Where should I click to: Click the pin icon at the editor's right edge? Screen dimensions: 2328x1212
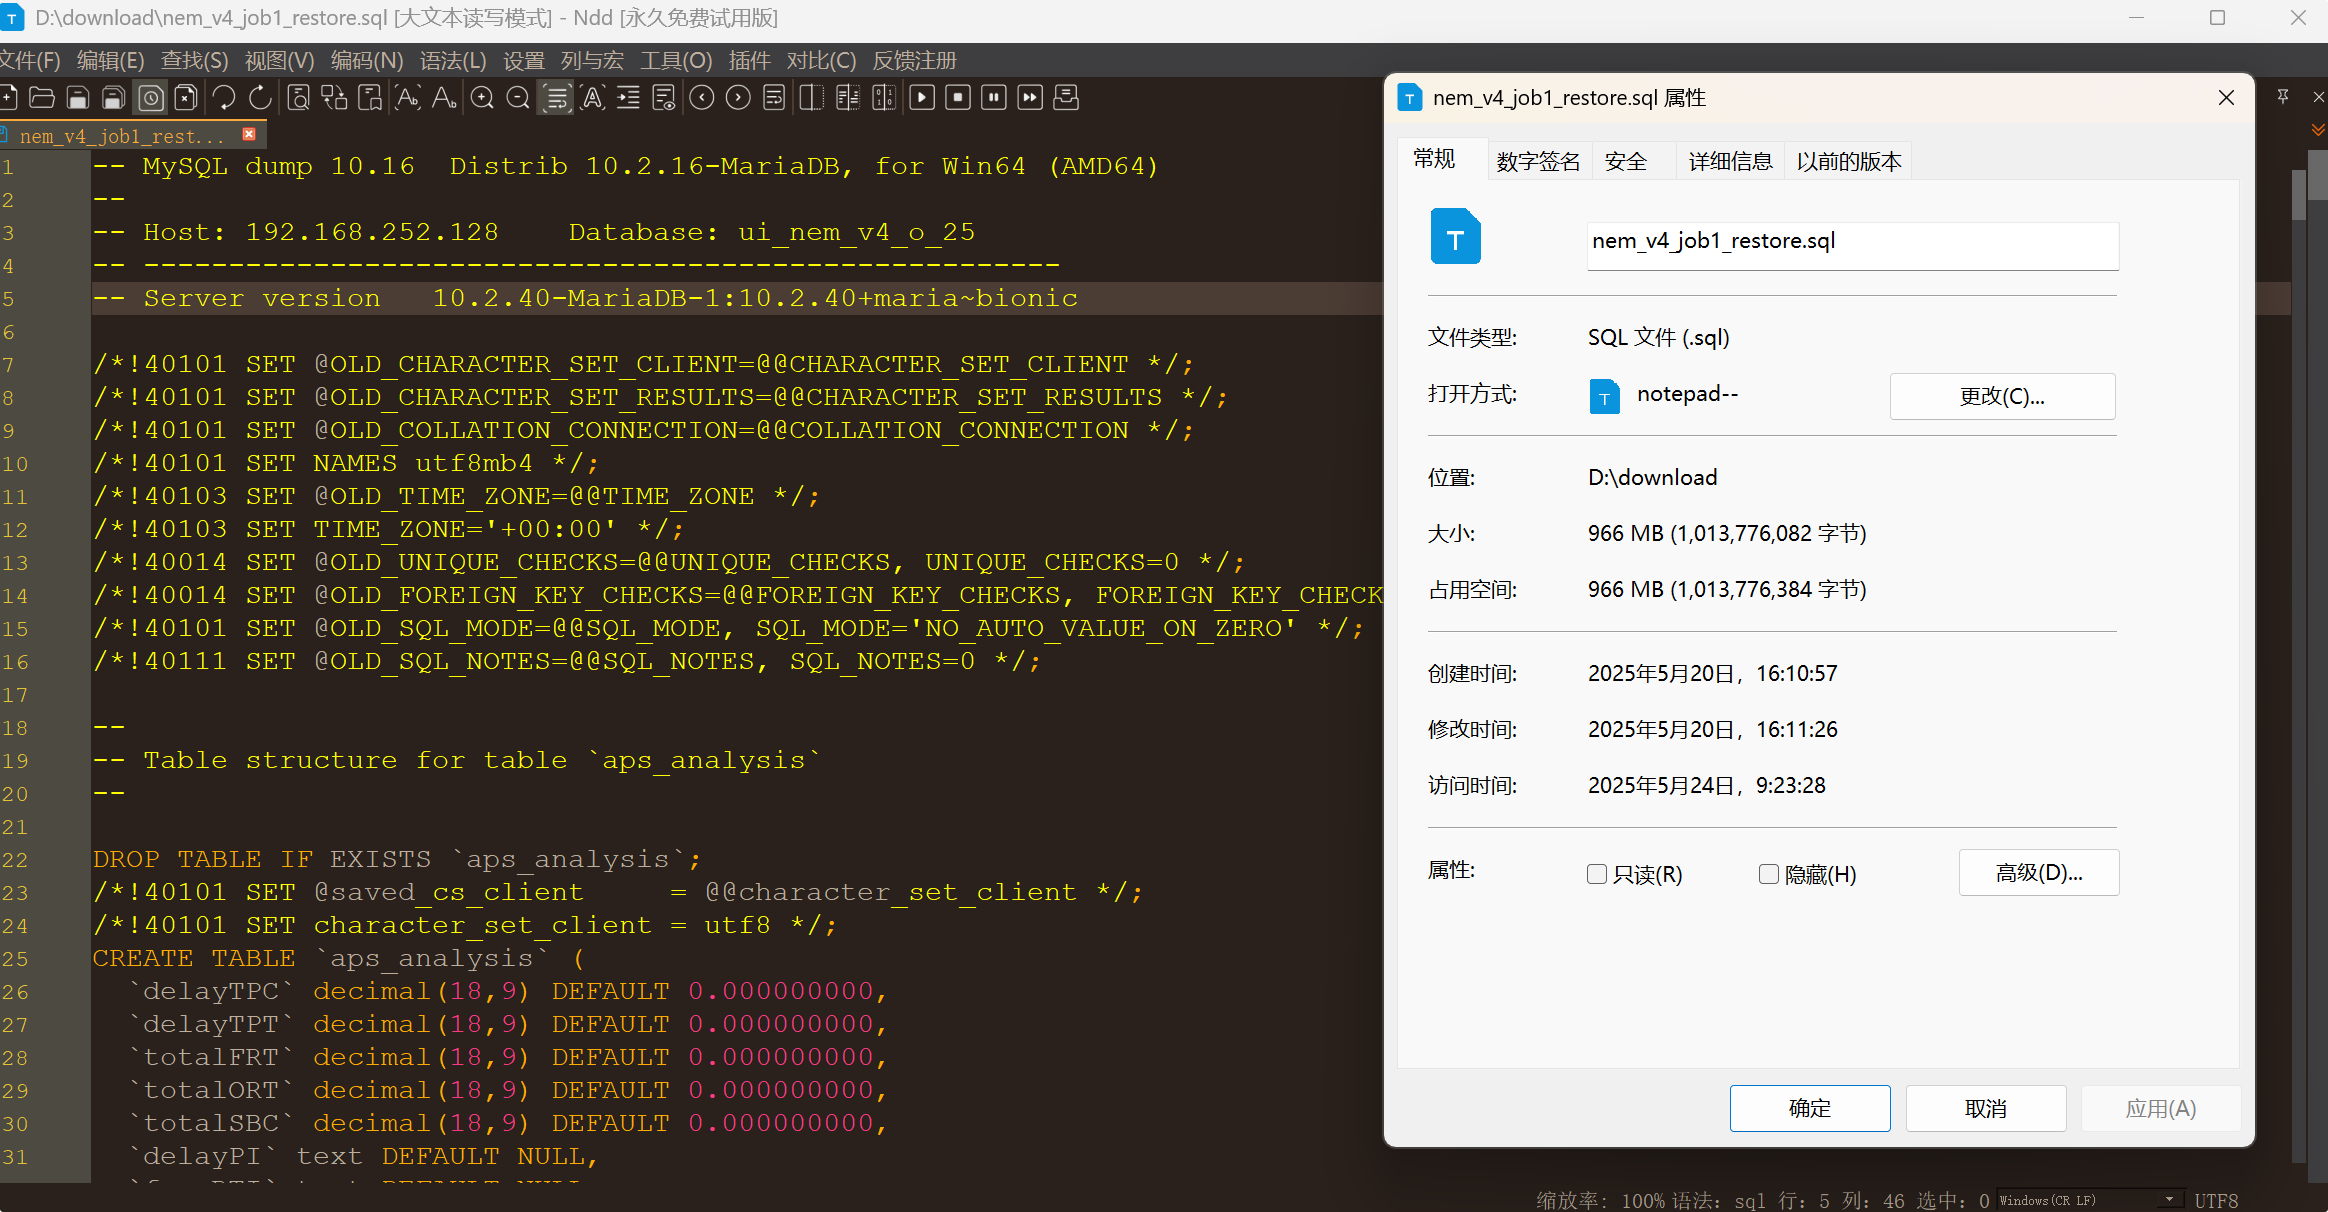point(2283,97)
